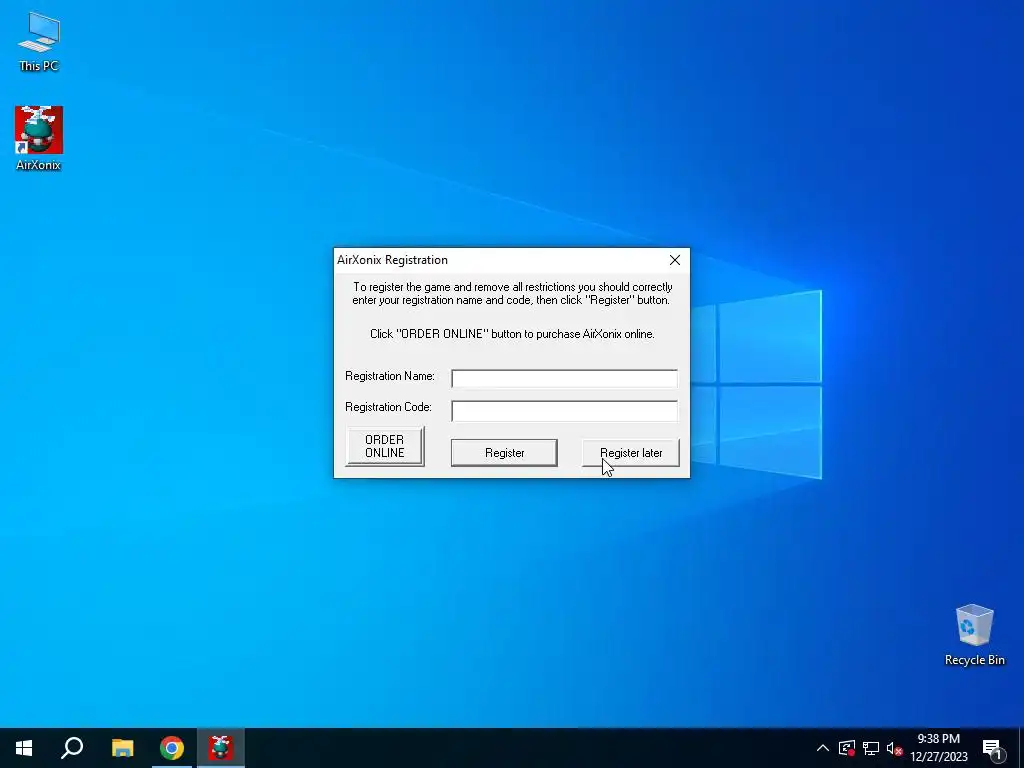Open the taskbar search magnifier
1024x768 pixels.
coord(72,748)
